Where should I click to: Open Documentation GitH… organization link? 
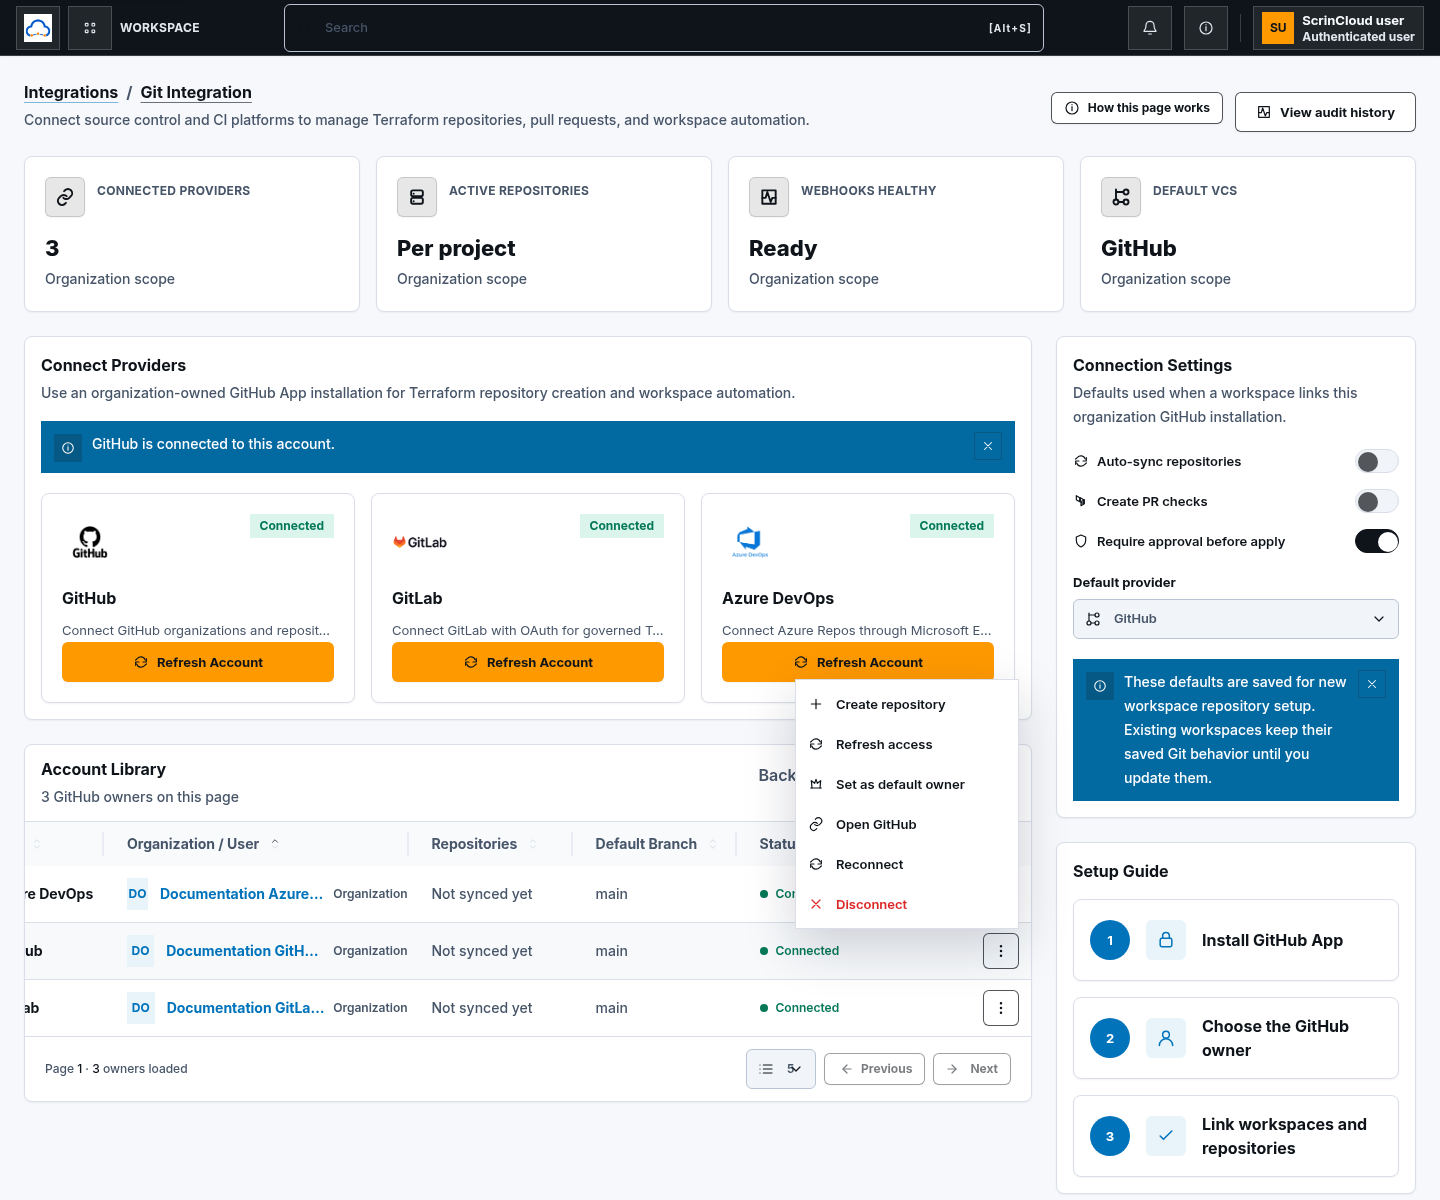(242, 951)
